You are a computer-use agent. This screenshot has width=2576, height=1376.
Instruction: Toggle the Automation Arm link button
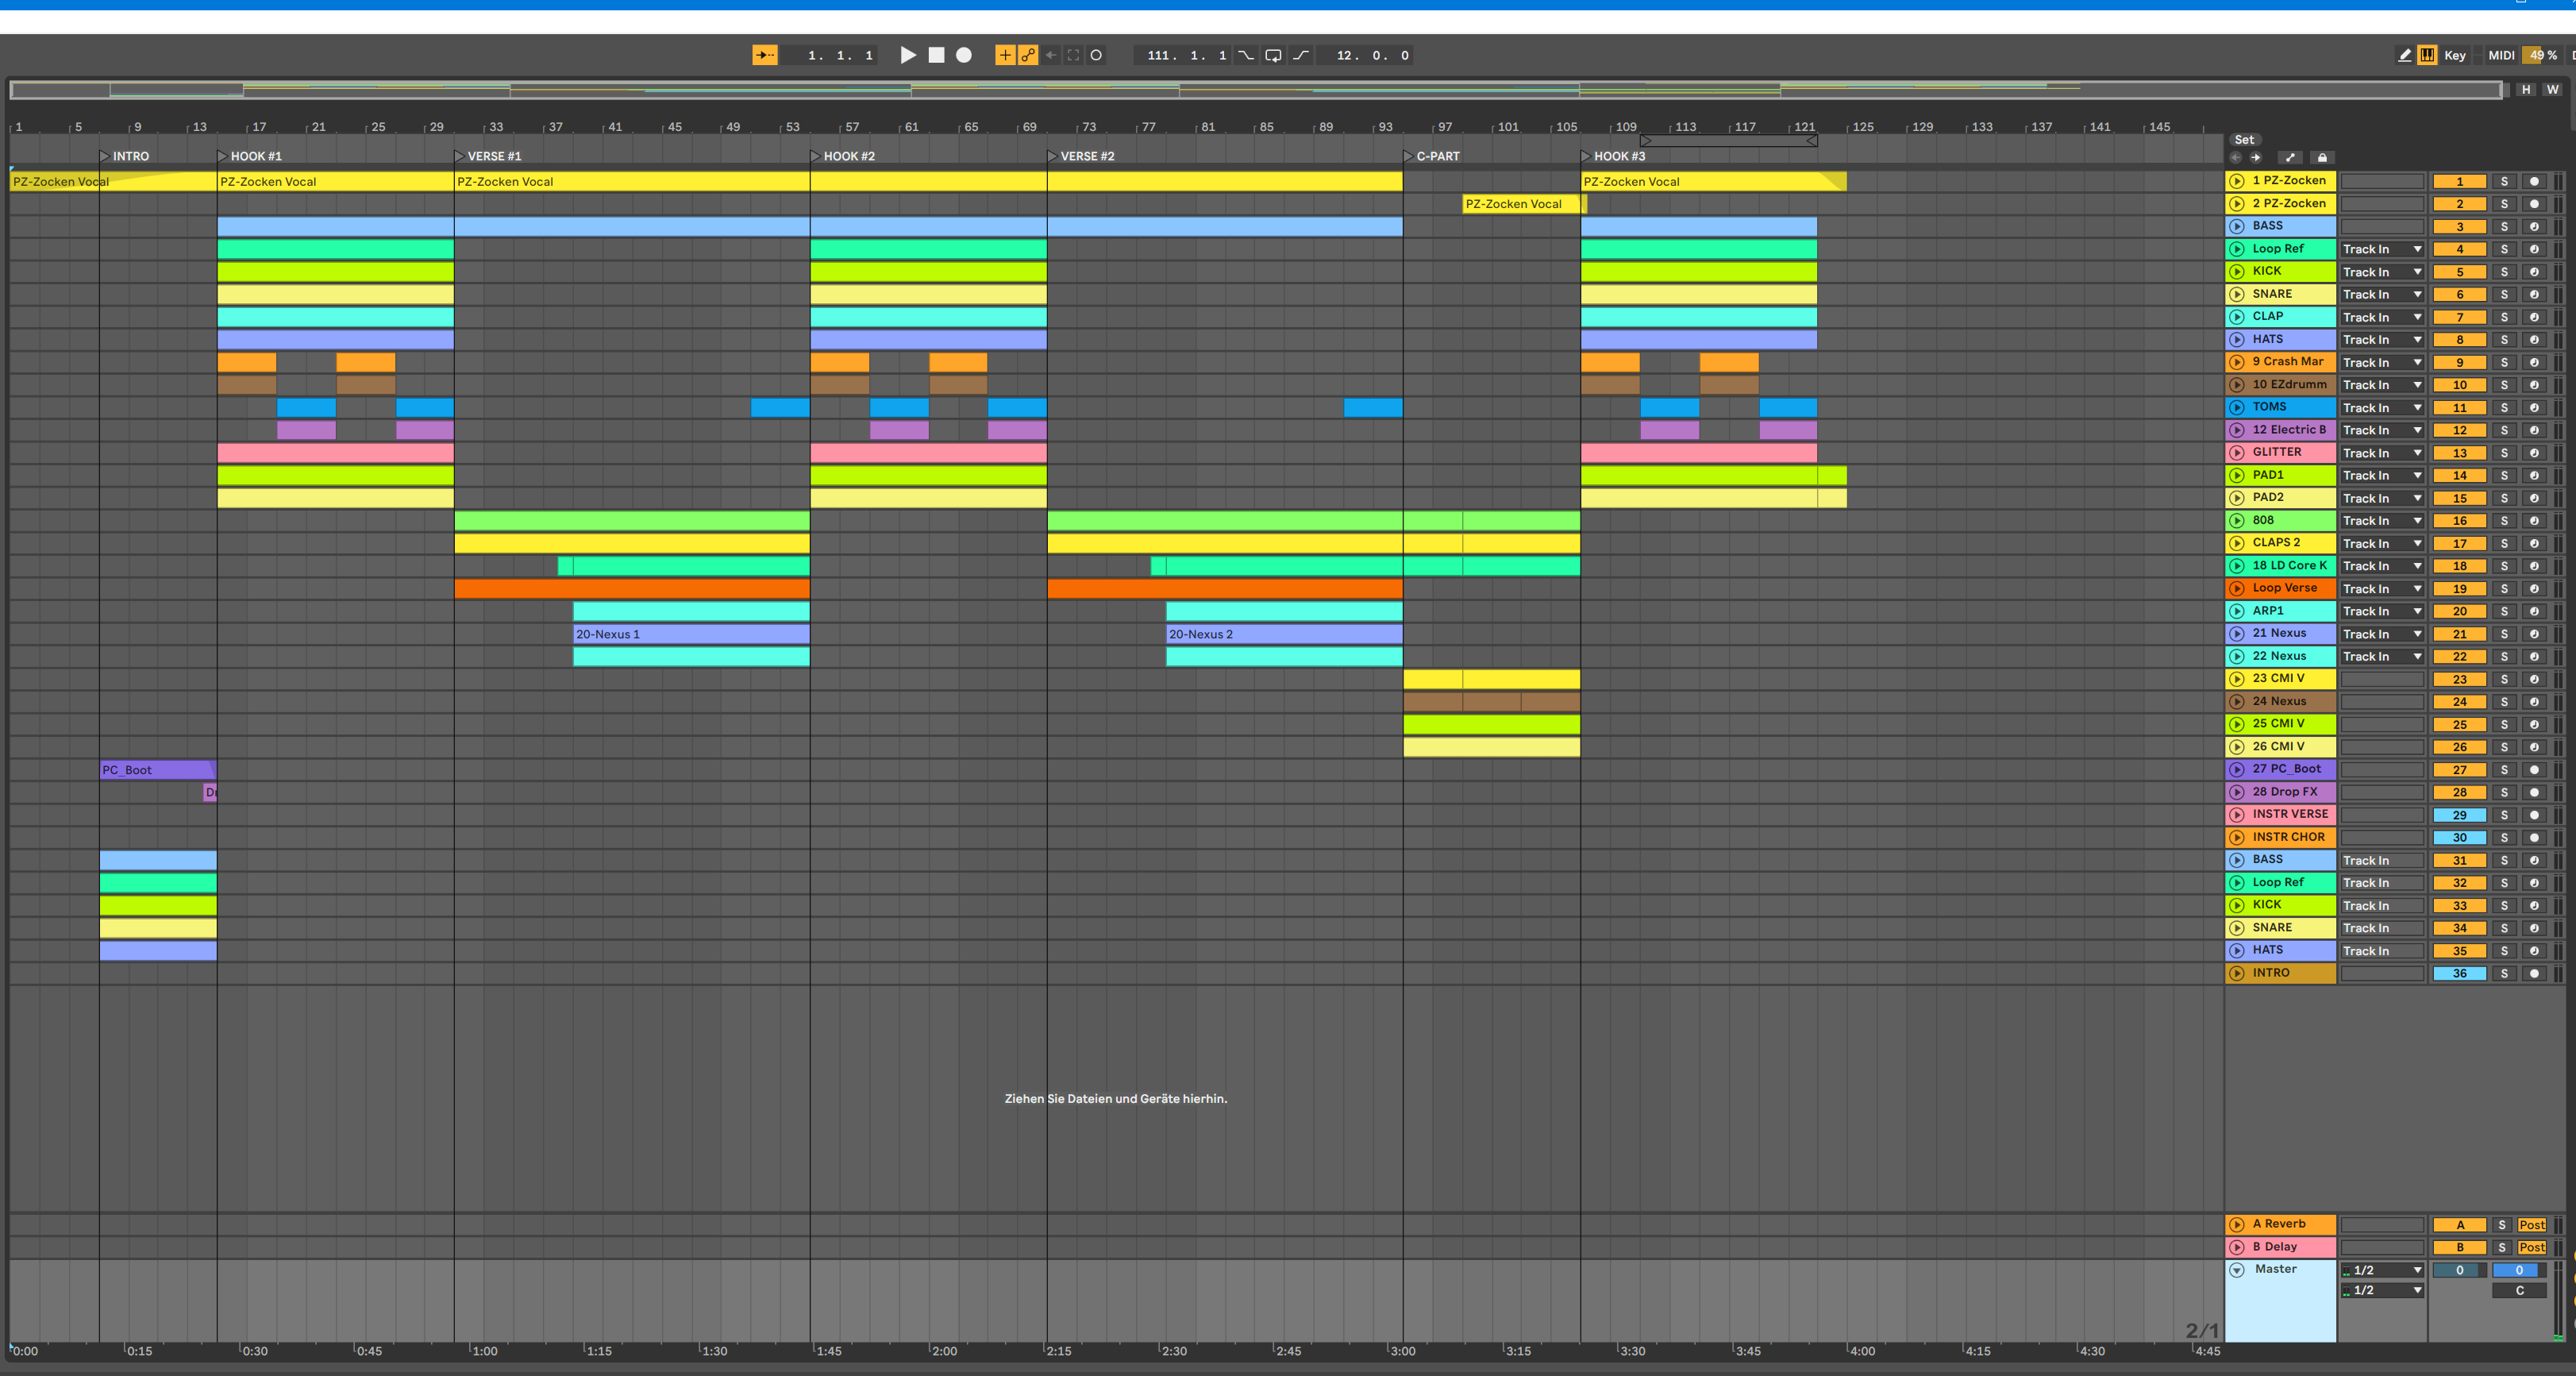[x=1028, y=55]
